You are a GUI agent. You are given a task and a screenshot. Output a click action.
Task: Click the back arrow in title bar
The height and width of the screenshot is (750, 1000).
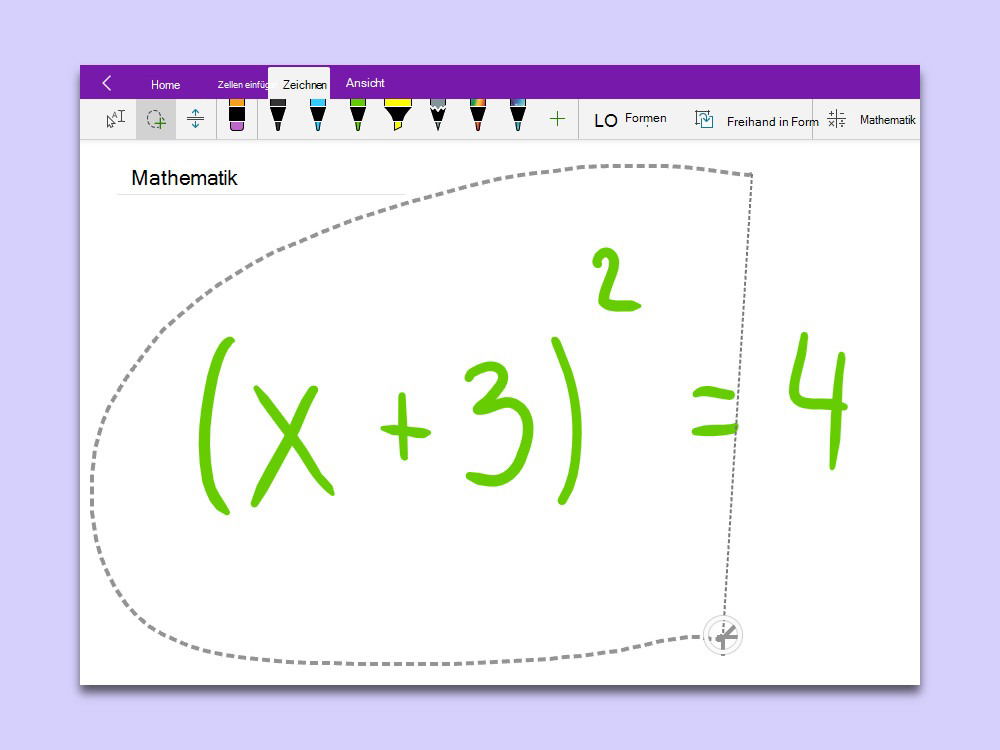point(107,84)
